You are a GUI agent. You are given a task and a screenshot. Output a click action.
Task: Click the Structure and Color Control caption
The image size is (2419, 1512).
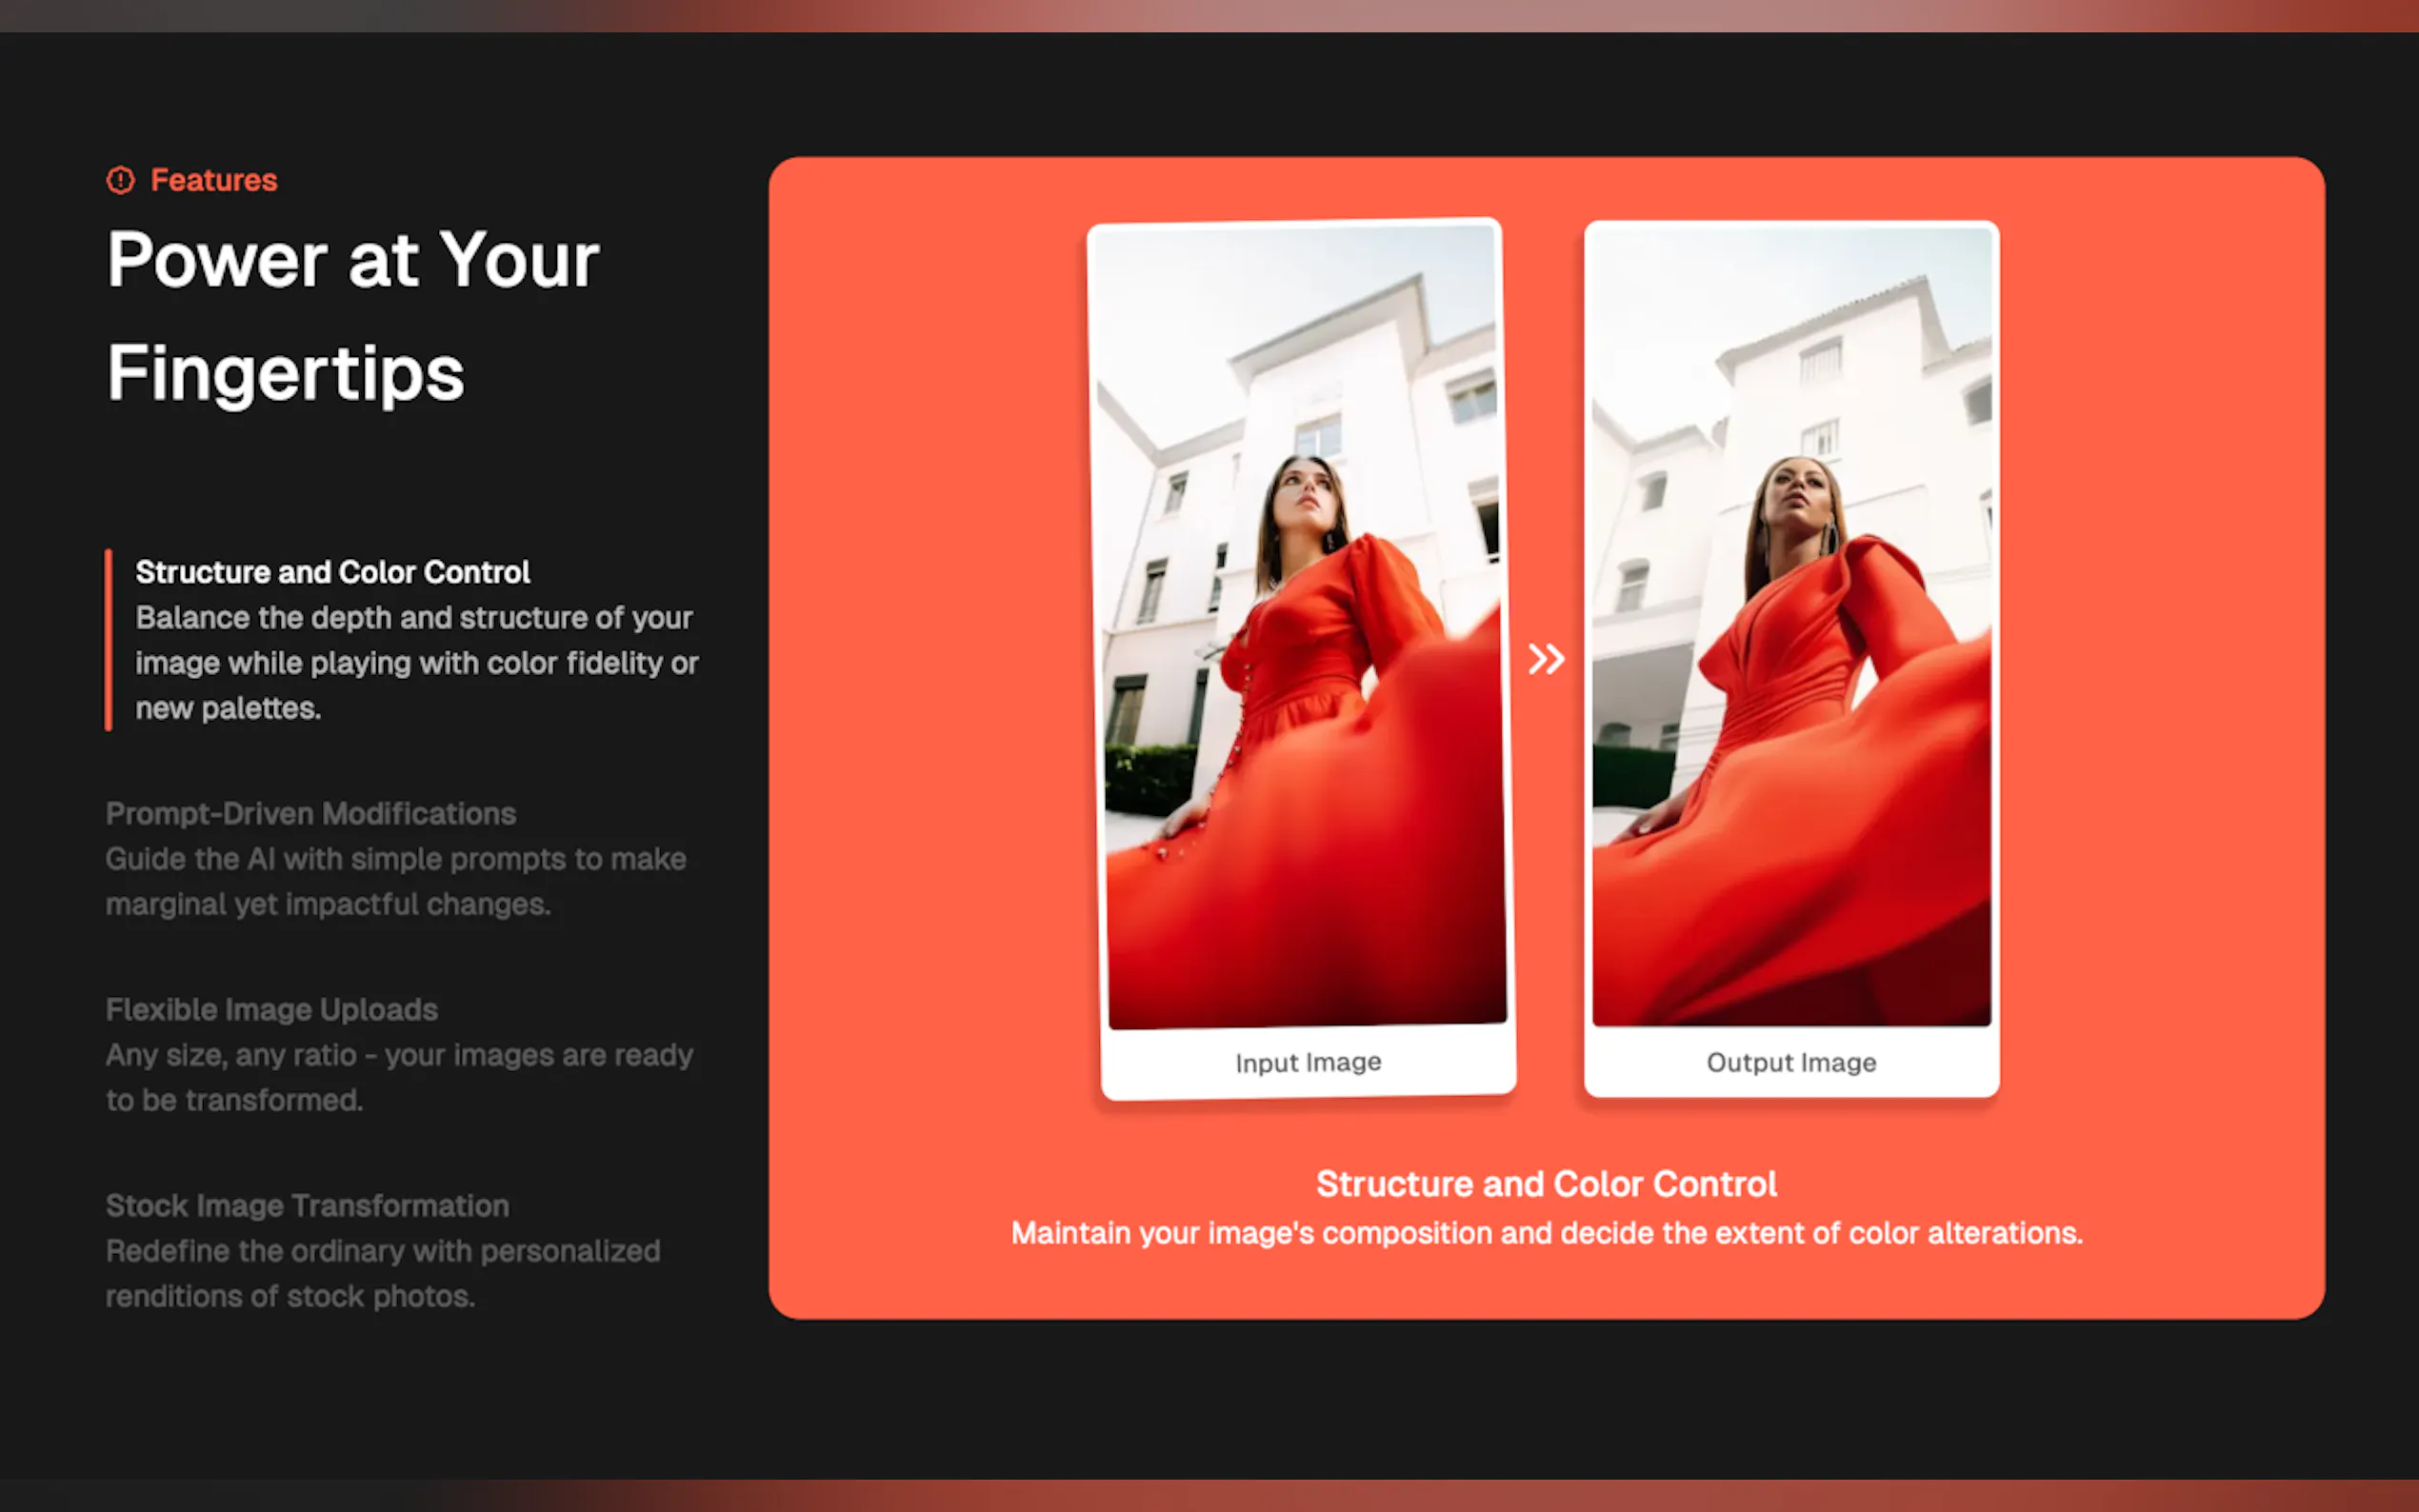[x=1546, y=1183]
